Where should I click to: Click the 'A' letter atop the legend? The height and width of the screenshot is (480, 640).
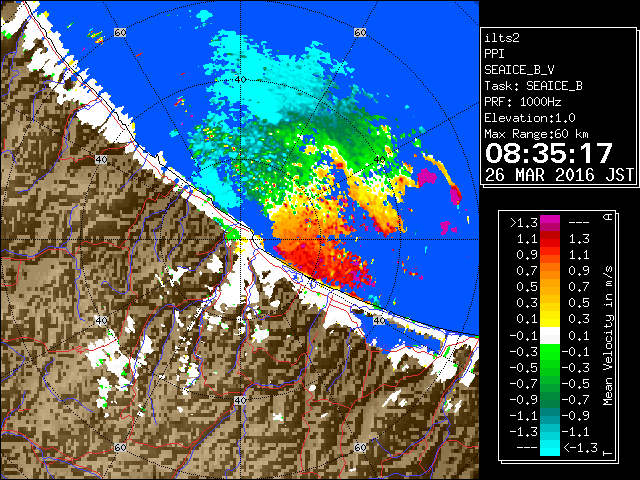608,217
